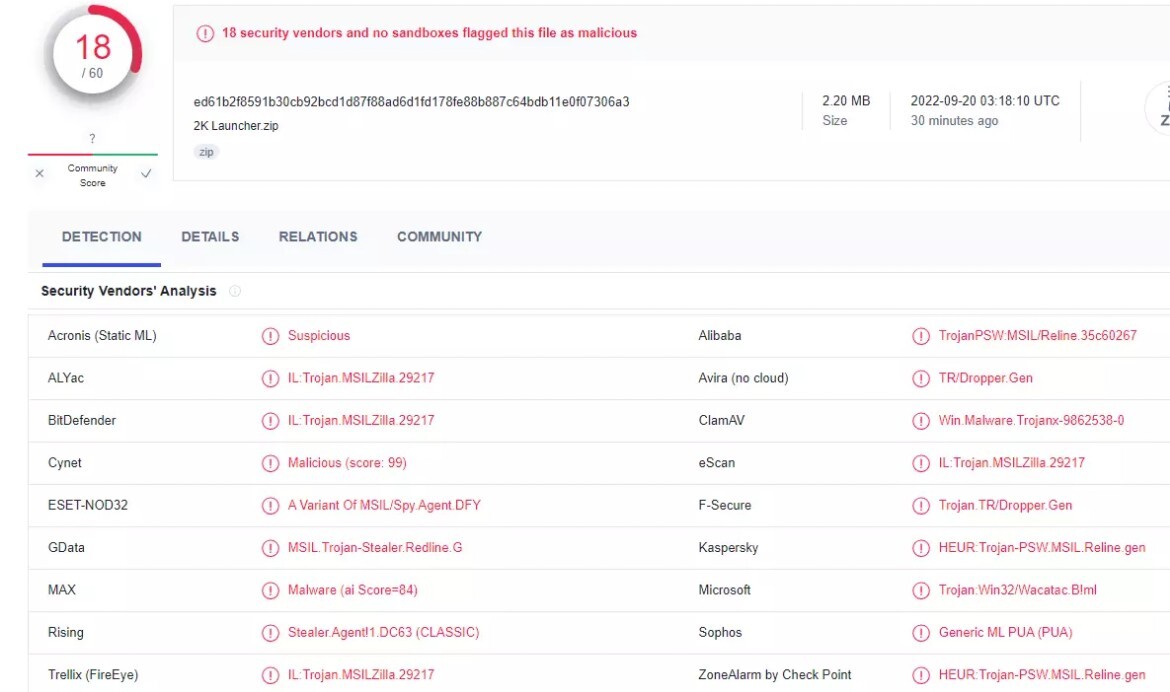Click the warning icon in BitDefender row

(270, 421)
